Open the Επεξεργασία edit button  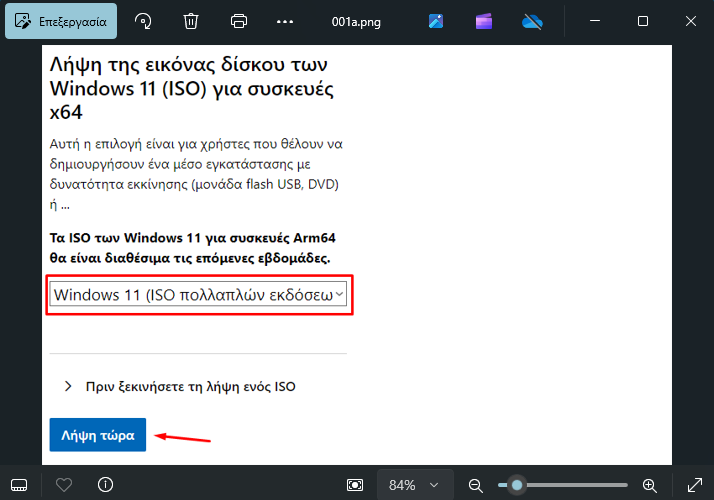[61, 21]
